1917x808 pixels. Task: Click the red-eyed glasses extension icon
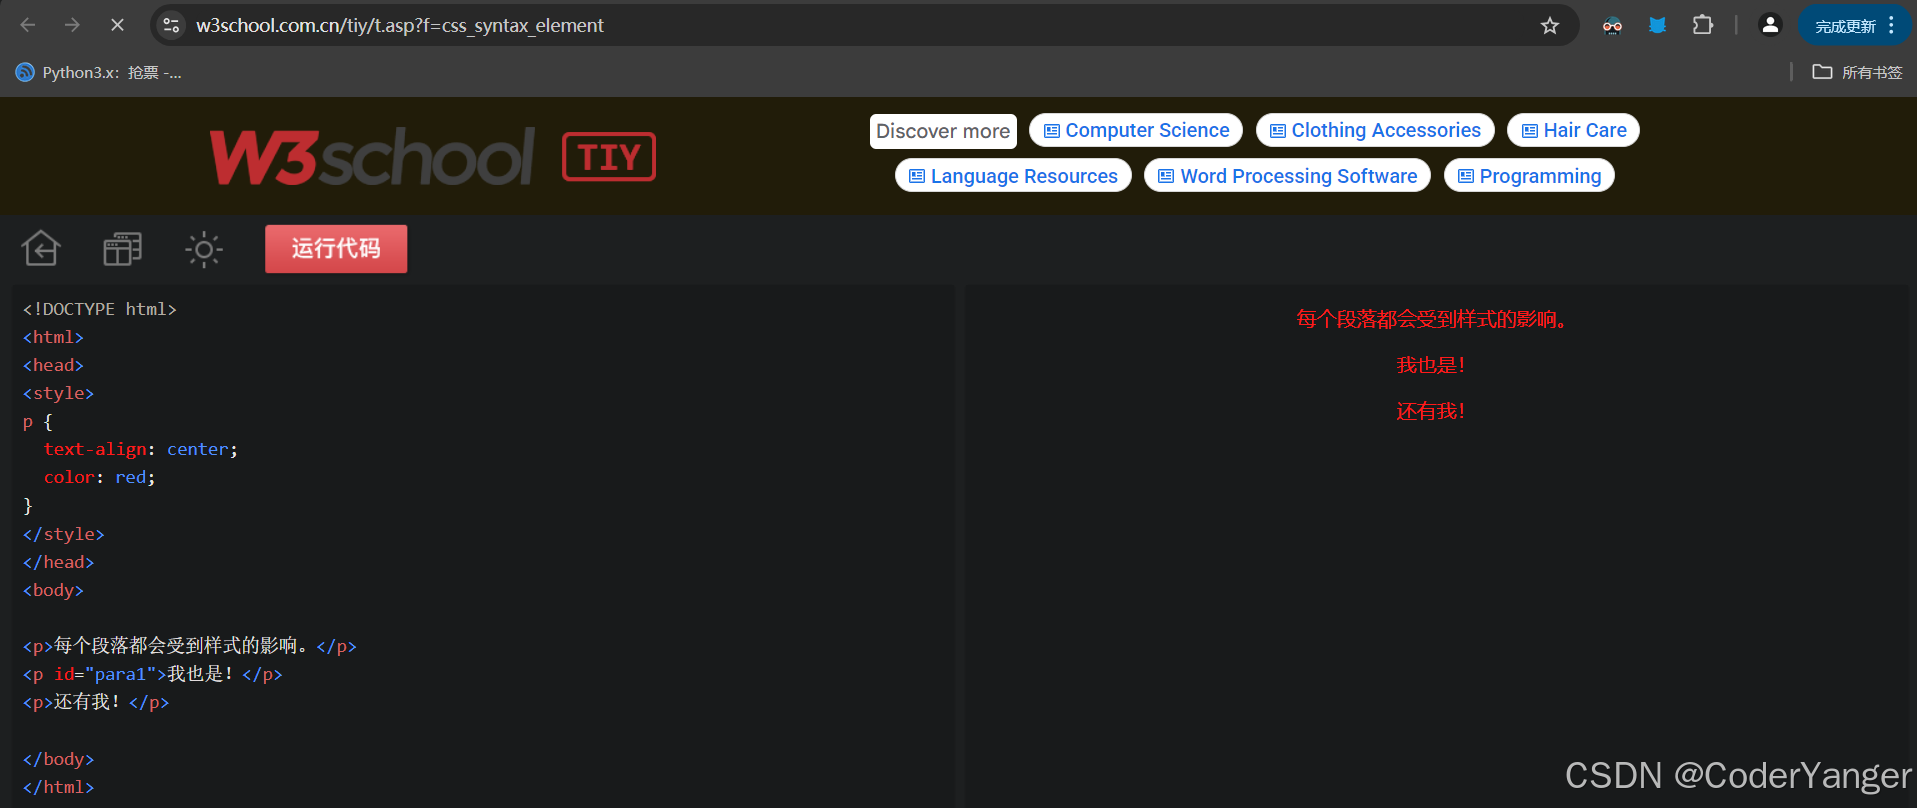click(1612, 26)
